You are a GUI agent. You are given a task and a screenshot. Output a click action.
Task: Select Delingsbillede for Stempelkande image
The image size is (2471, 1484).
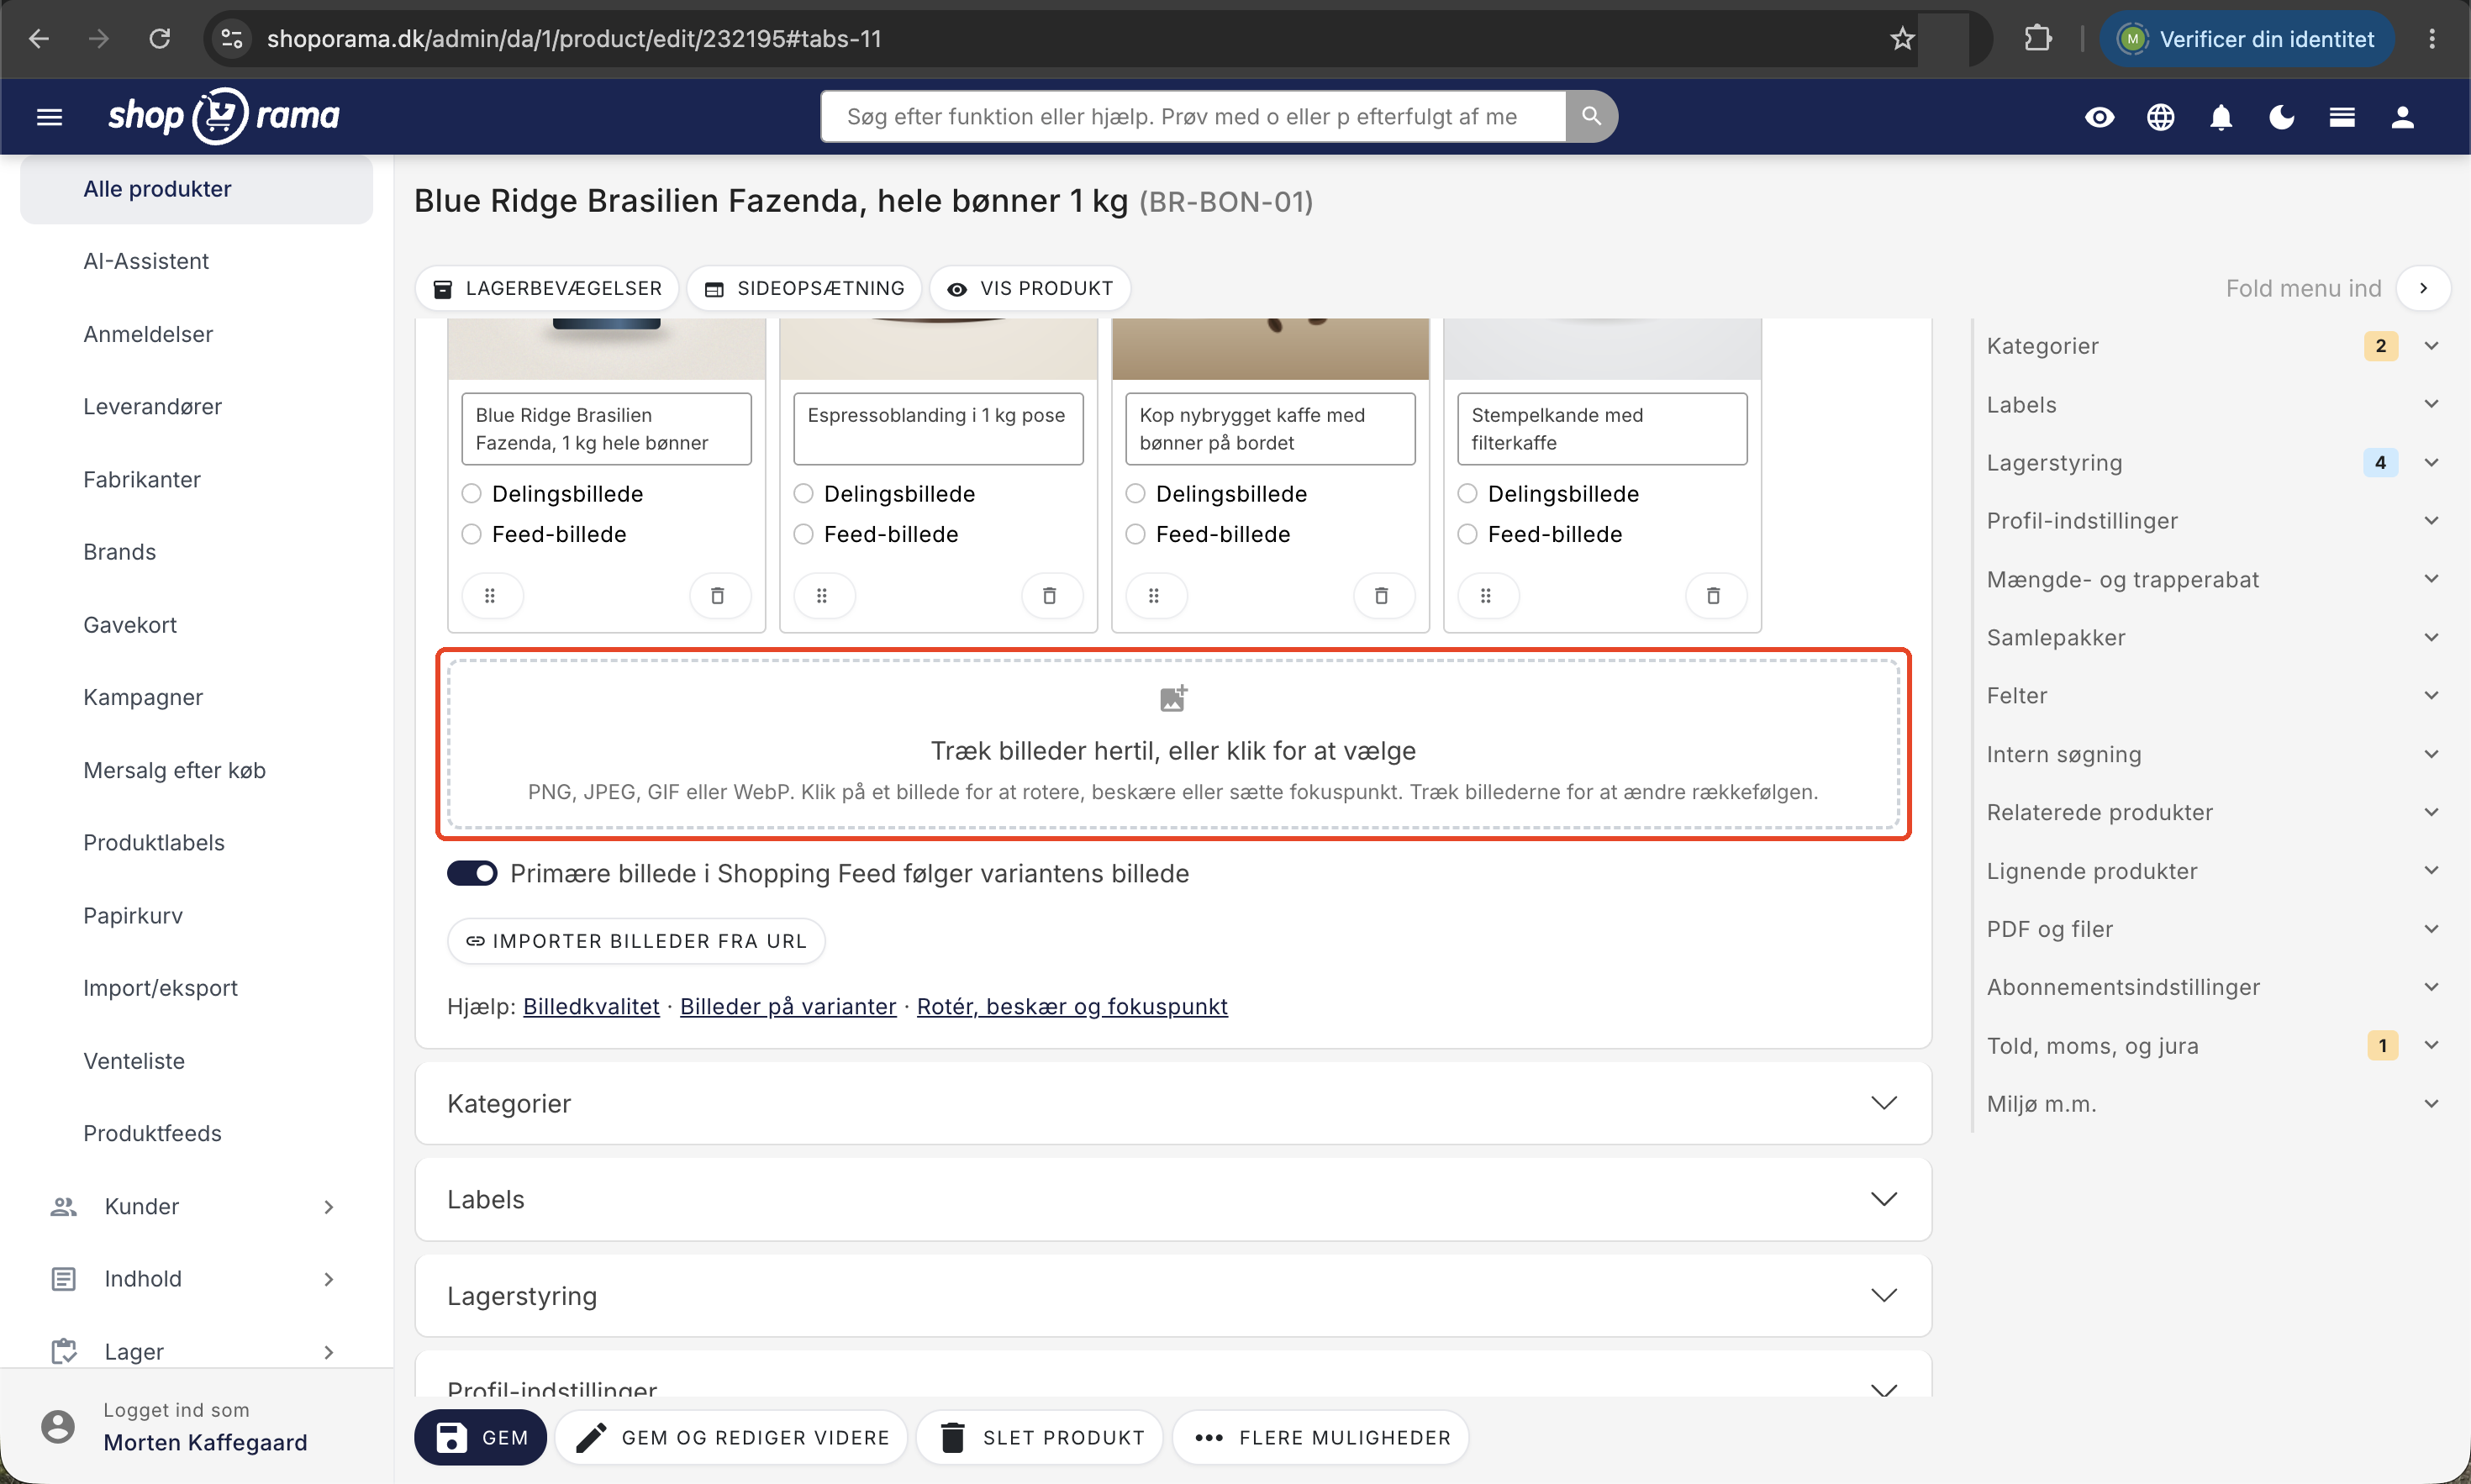[1468, 494]
